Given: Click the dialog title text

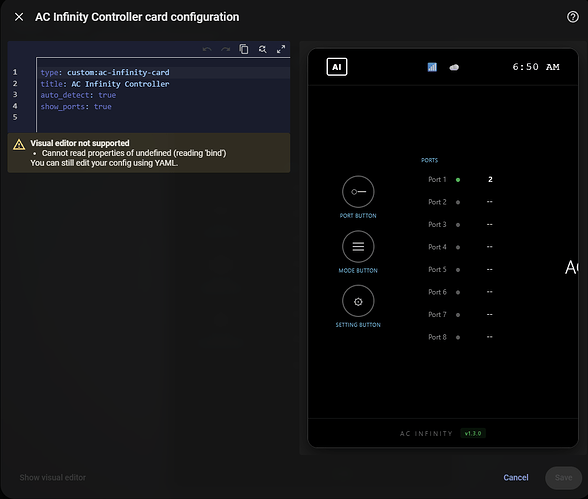Looking at the screenshot, I should coord(137,17).
